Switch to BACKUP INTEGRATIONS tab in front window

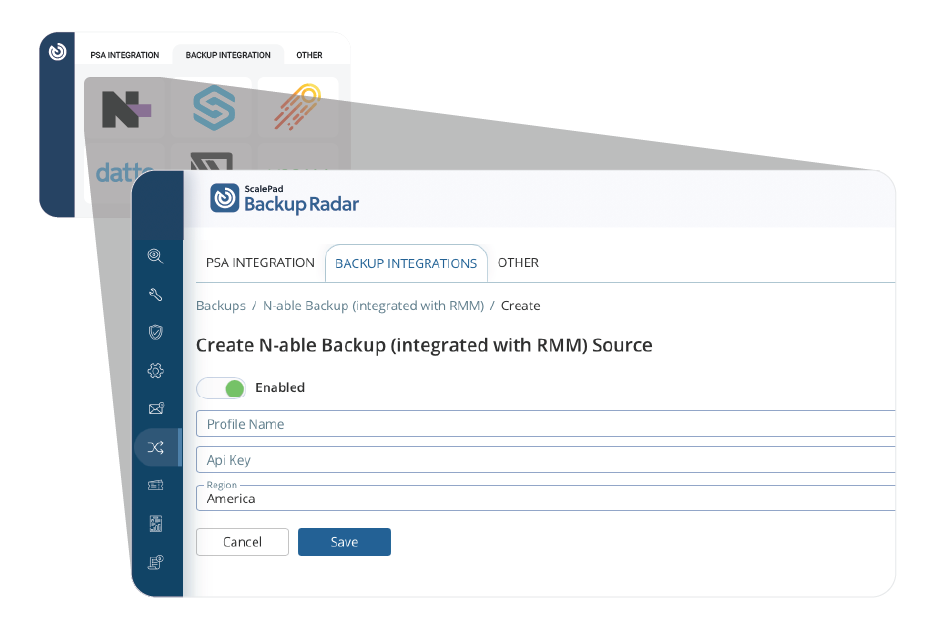(x=406, y=263)
